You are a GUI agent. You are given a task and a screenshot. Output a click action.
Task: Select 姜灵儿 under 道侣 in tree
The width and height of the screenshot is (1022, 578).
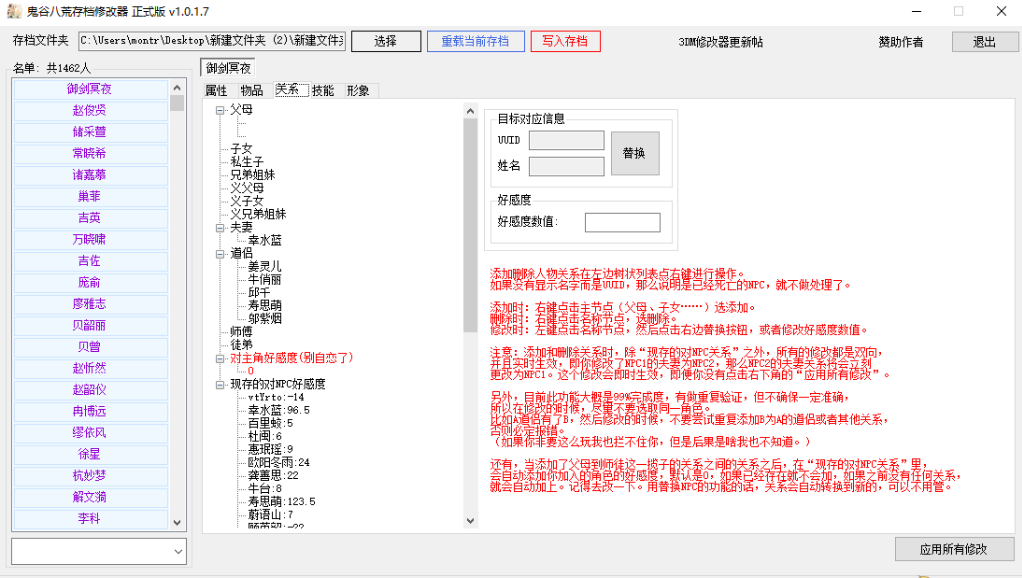tap(264, 266)
